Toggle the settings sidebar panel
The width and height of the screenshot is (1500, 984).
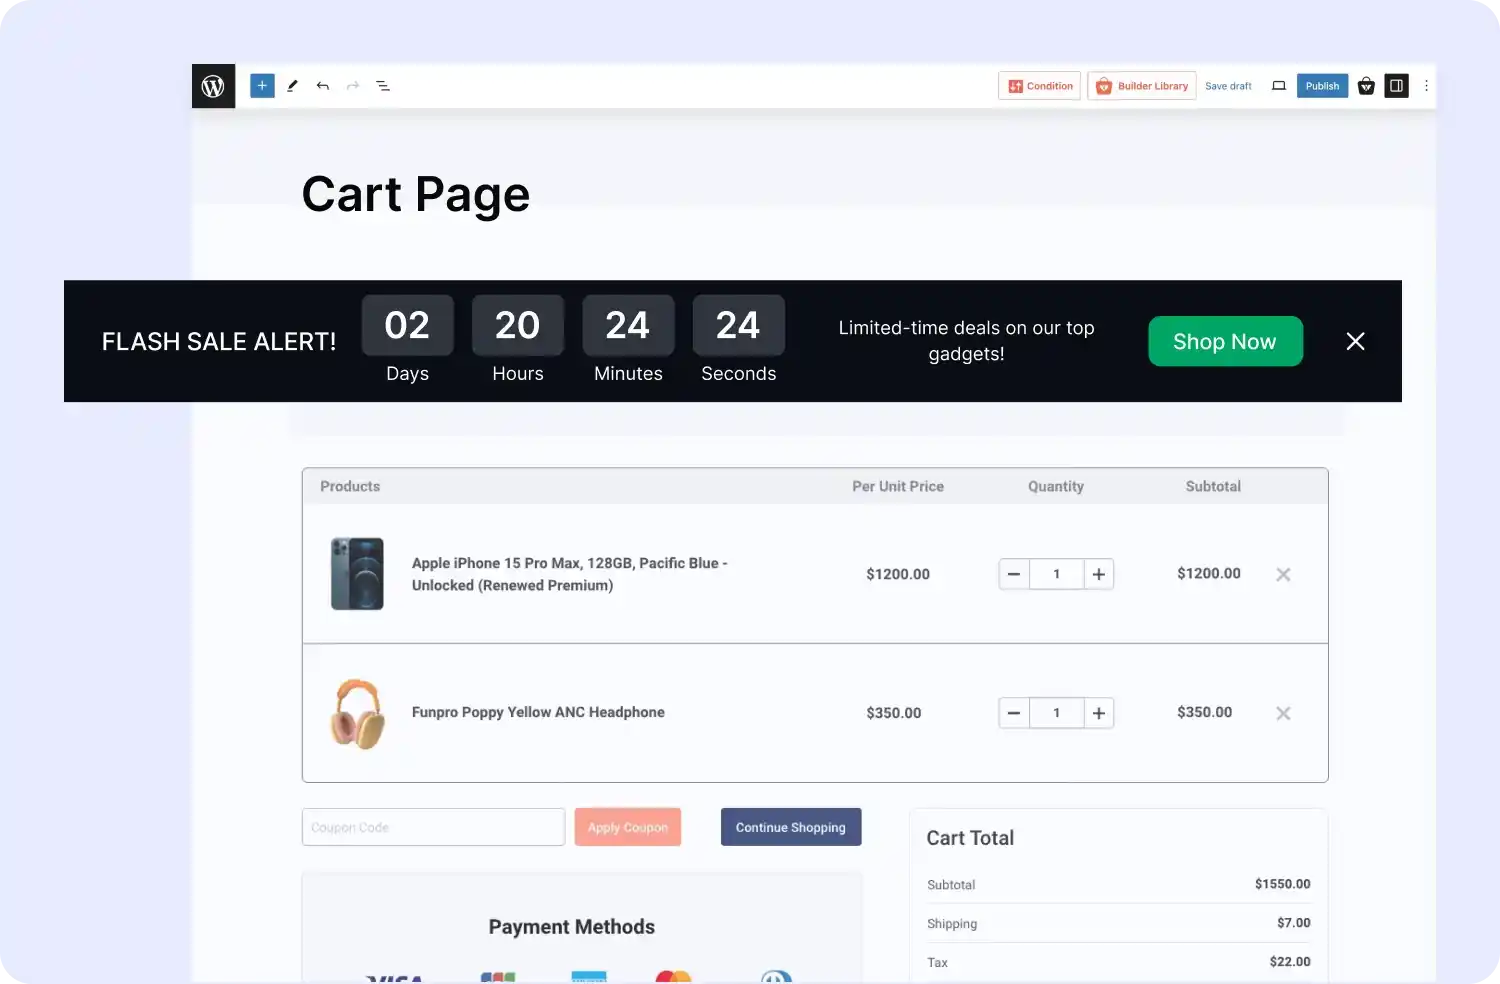pyautogui.click(x=1396, y=85)
